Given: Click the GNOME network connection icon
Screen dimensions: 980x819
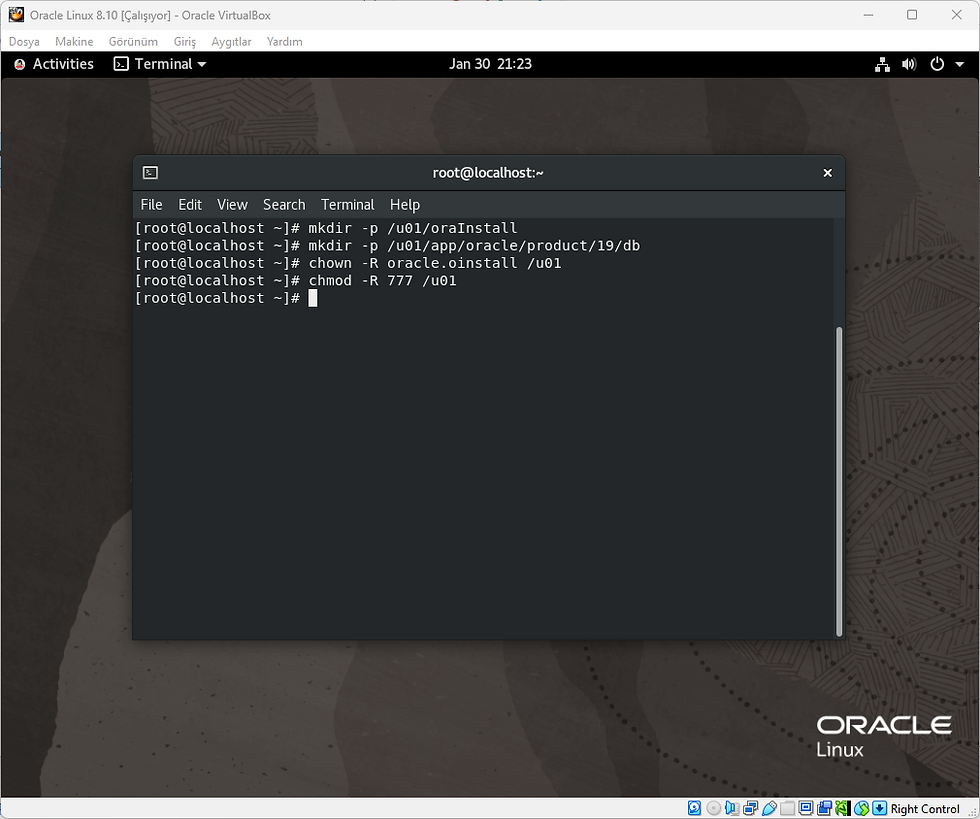Looking at the screenshot, I should pyautogui.click(x=882, y=64).
